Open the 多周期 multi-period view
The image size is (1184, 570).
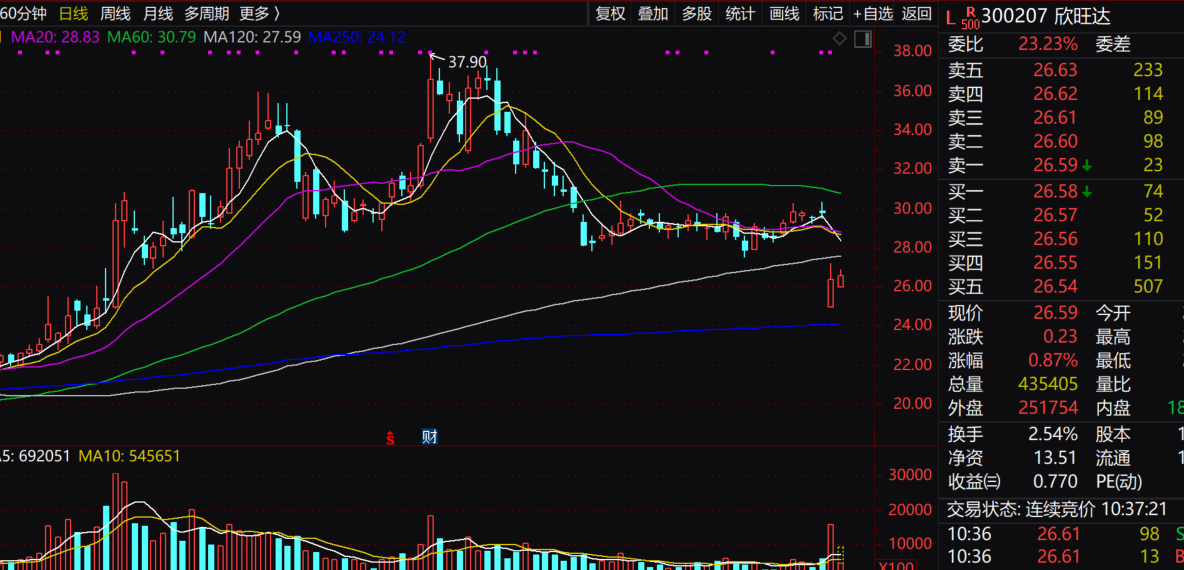point(206,13)
